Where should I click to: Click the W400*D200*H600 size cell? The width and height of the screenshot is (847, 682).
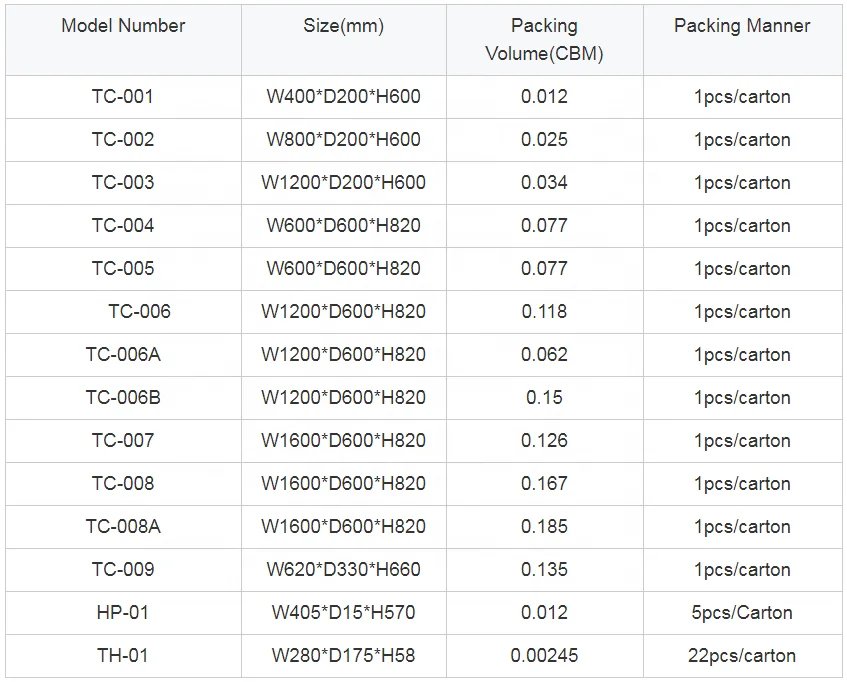coord(343,97)
